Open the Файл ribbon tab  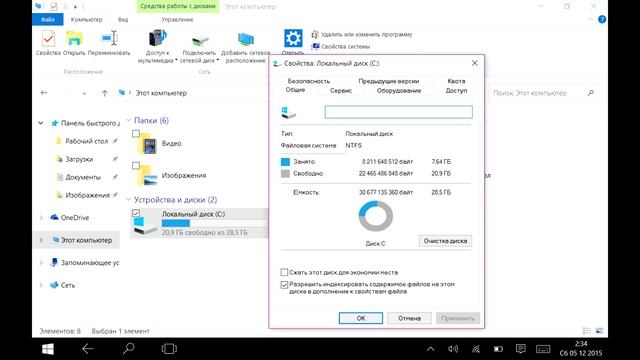point(48,20)
